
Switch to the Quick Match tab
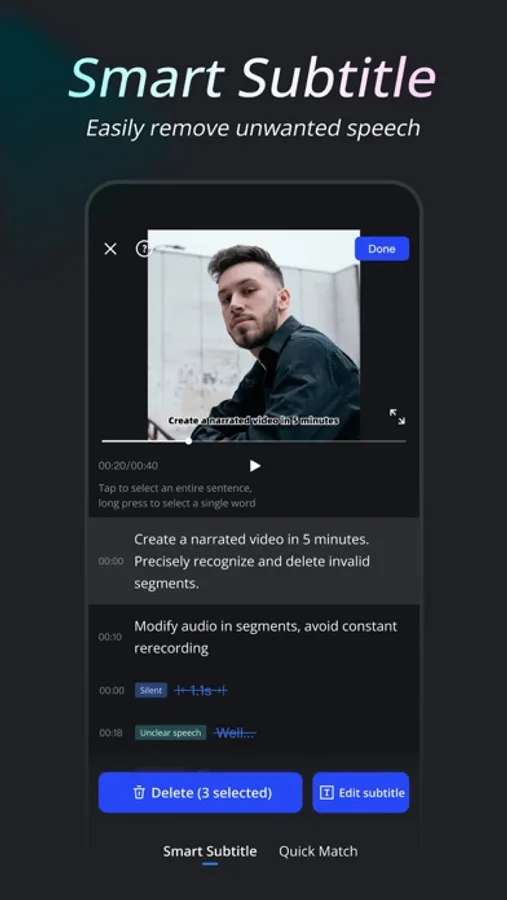pyautogui.click(x=318, y=851)
